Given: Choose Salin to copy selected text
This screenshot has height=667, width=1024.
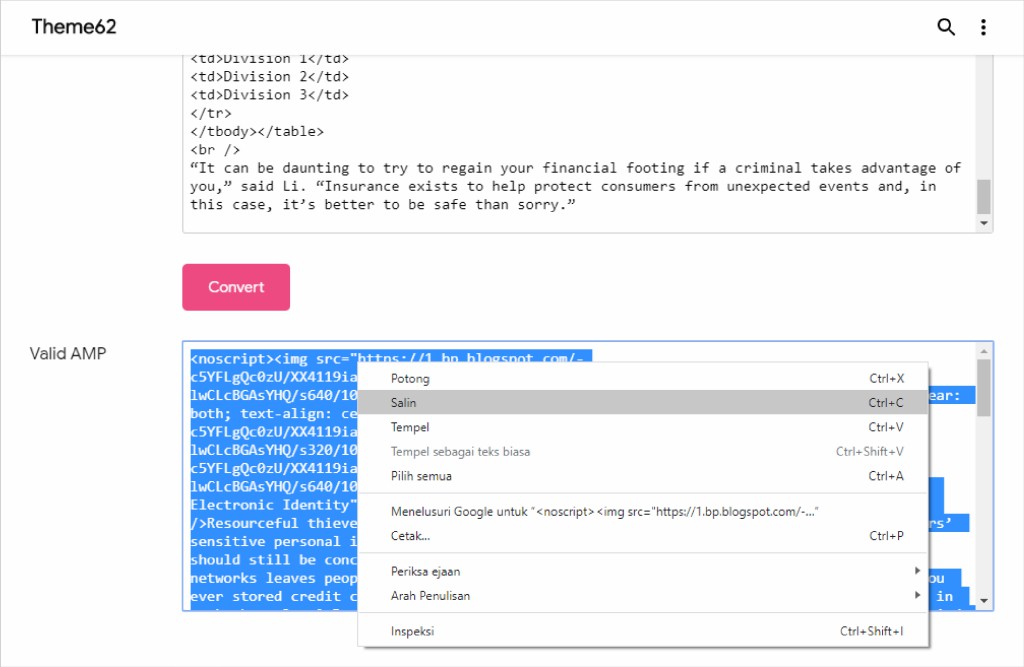Looking at the screenshot, I should (643, 402).
